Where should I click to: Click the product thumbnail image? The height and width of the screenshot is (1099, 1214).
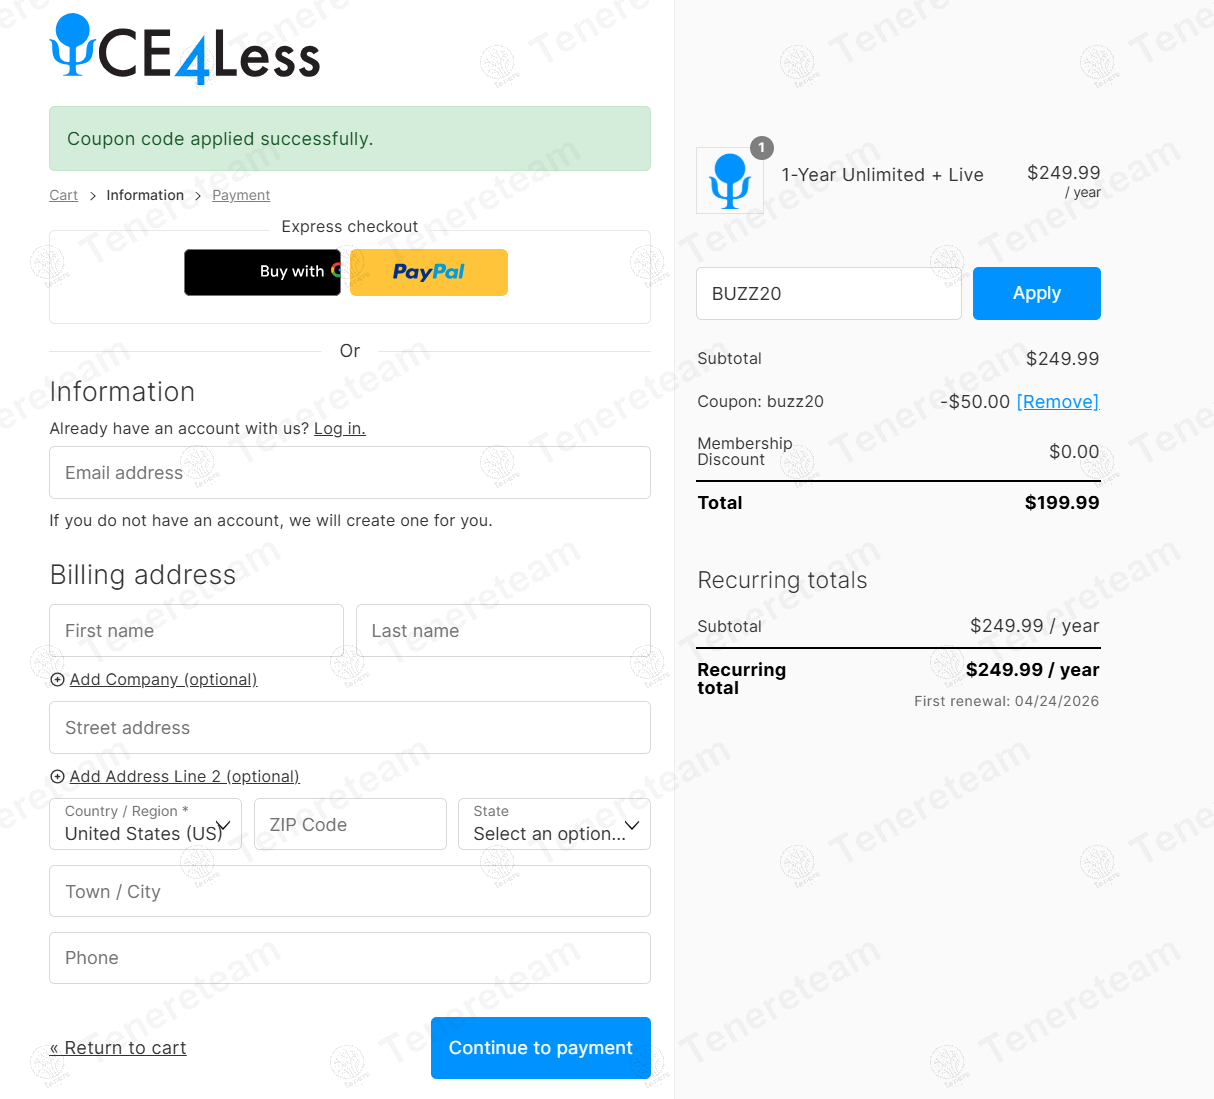(x=730, y=181)
